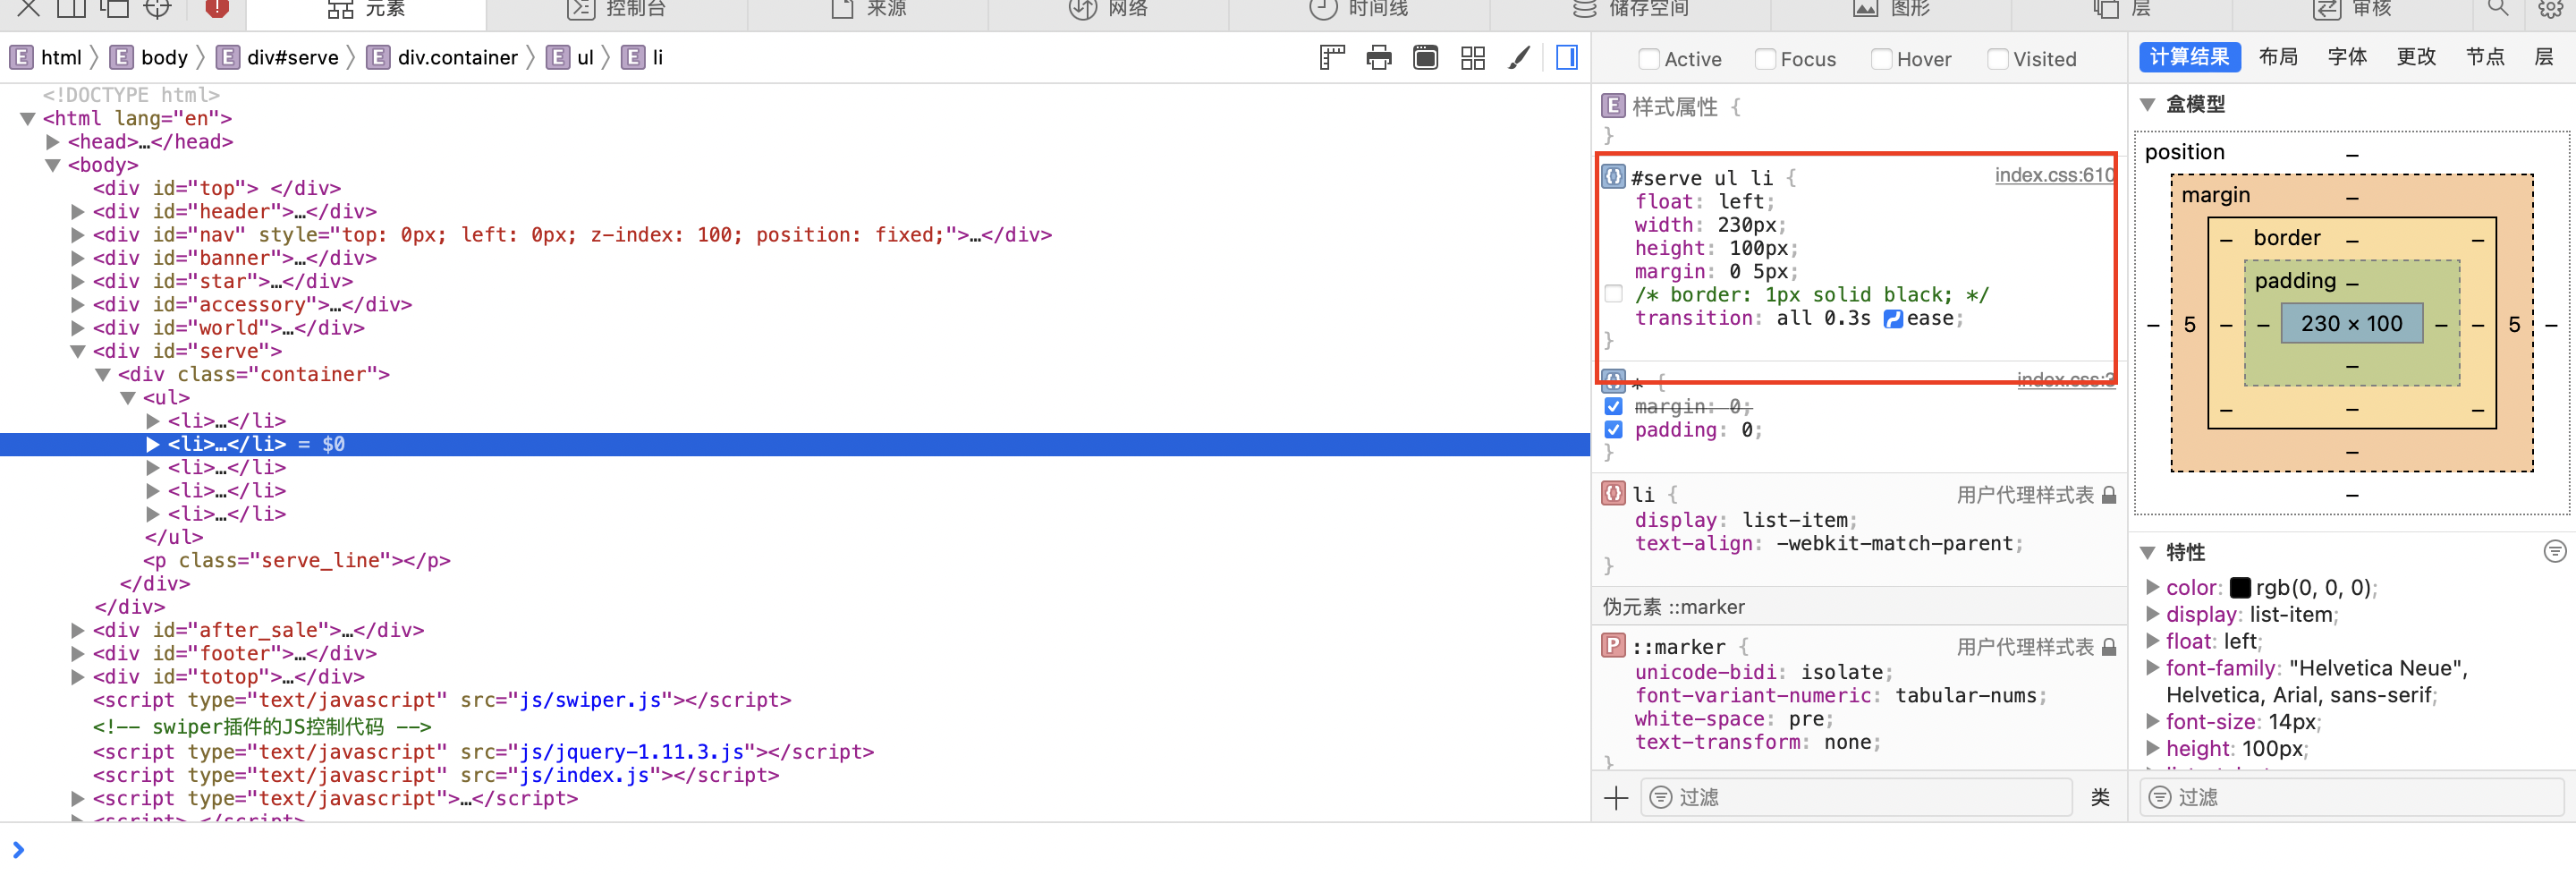
Task: Expand the color computed property
Action: [2153, 587]
